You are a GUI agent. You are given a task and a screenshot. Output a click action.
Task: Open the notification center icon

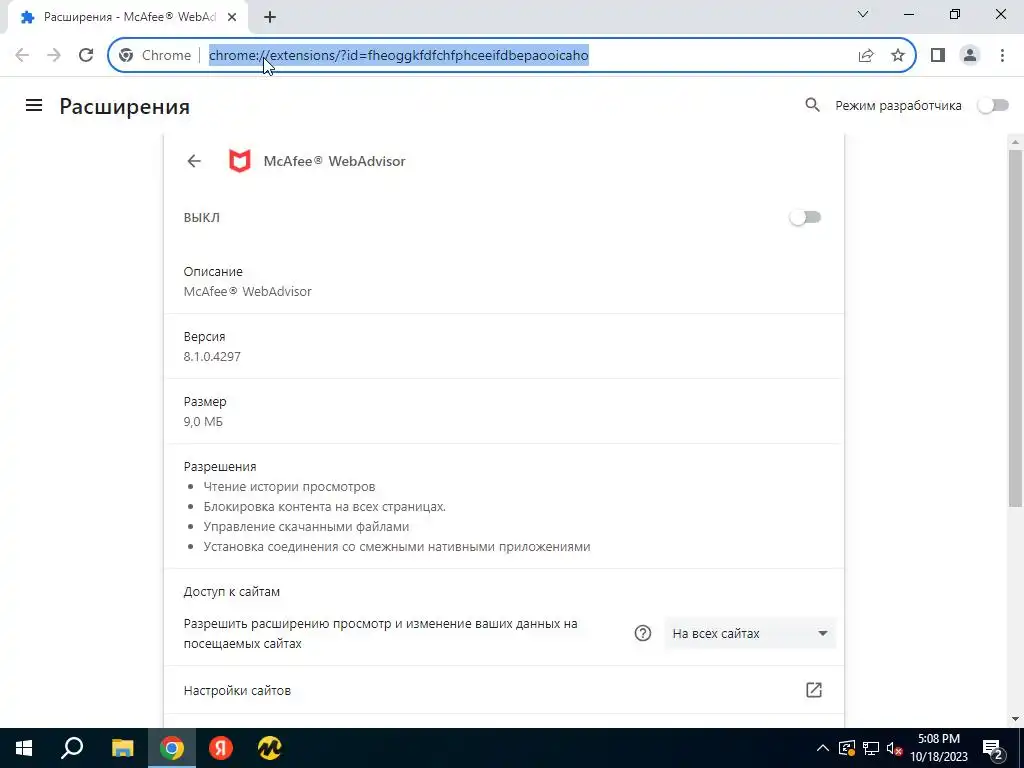pyautogui.click(x=992, y=748)
